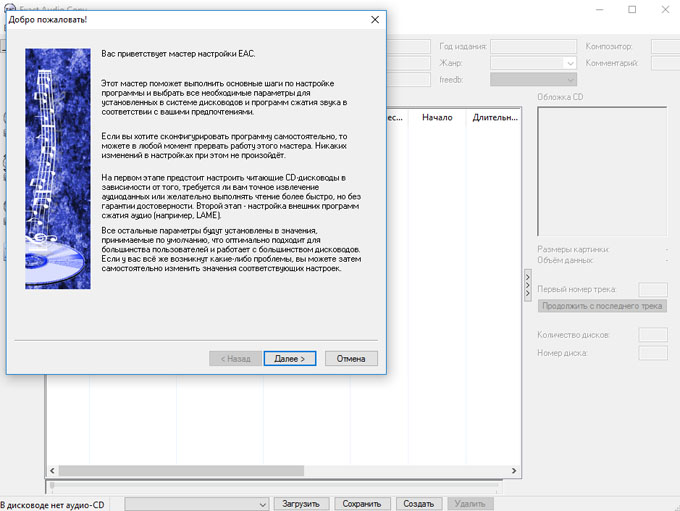Screen dimensions: 680x511
Task: Click the Продолжить с последнего трека button
Action: 602,306
